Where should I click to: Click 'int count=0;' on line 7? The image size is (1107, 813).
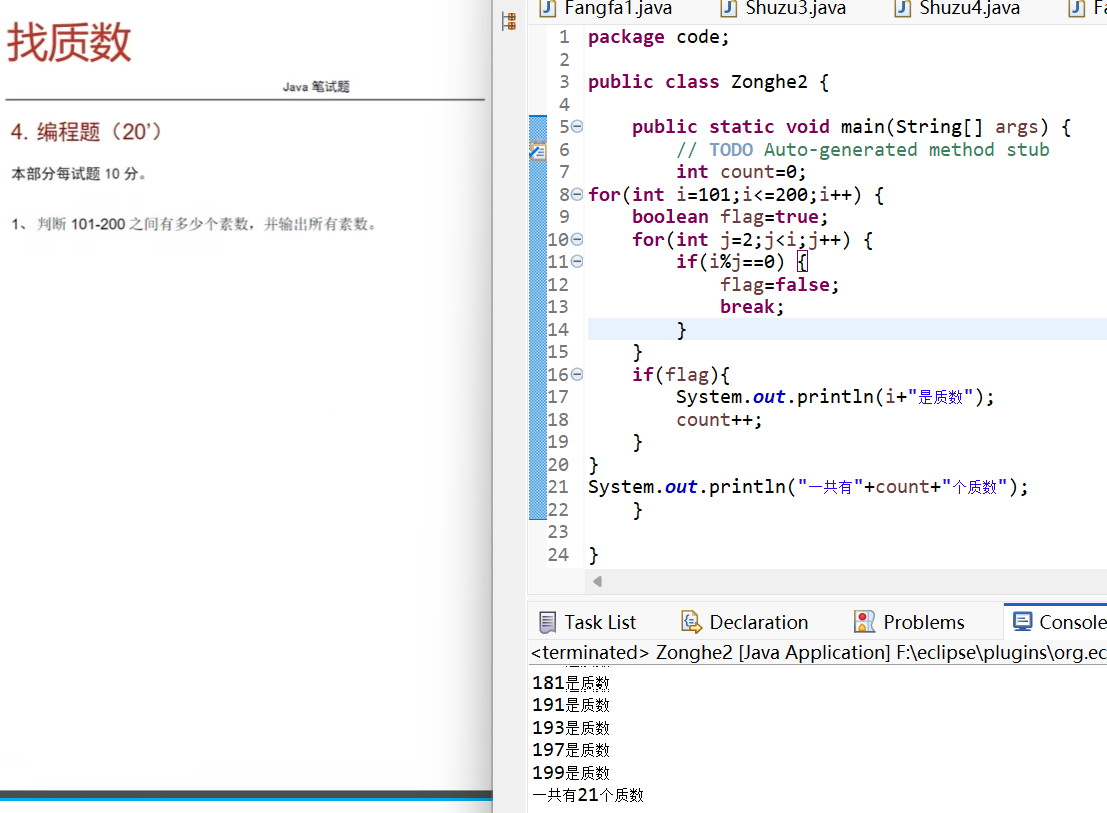[x=741, y=171]
